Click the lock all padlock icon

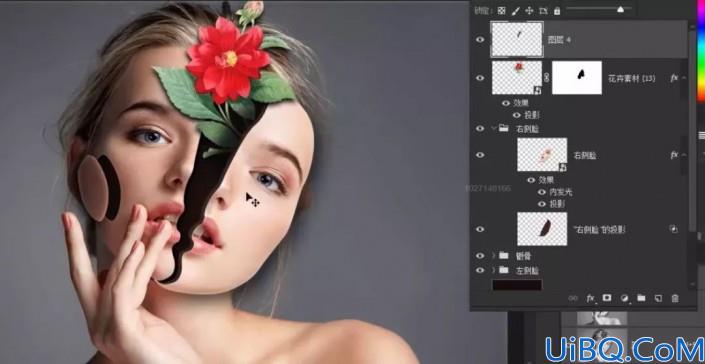point(557,11)
